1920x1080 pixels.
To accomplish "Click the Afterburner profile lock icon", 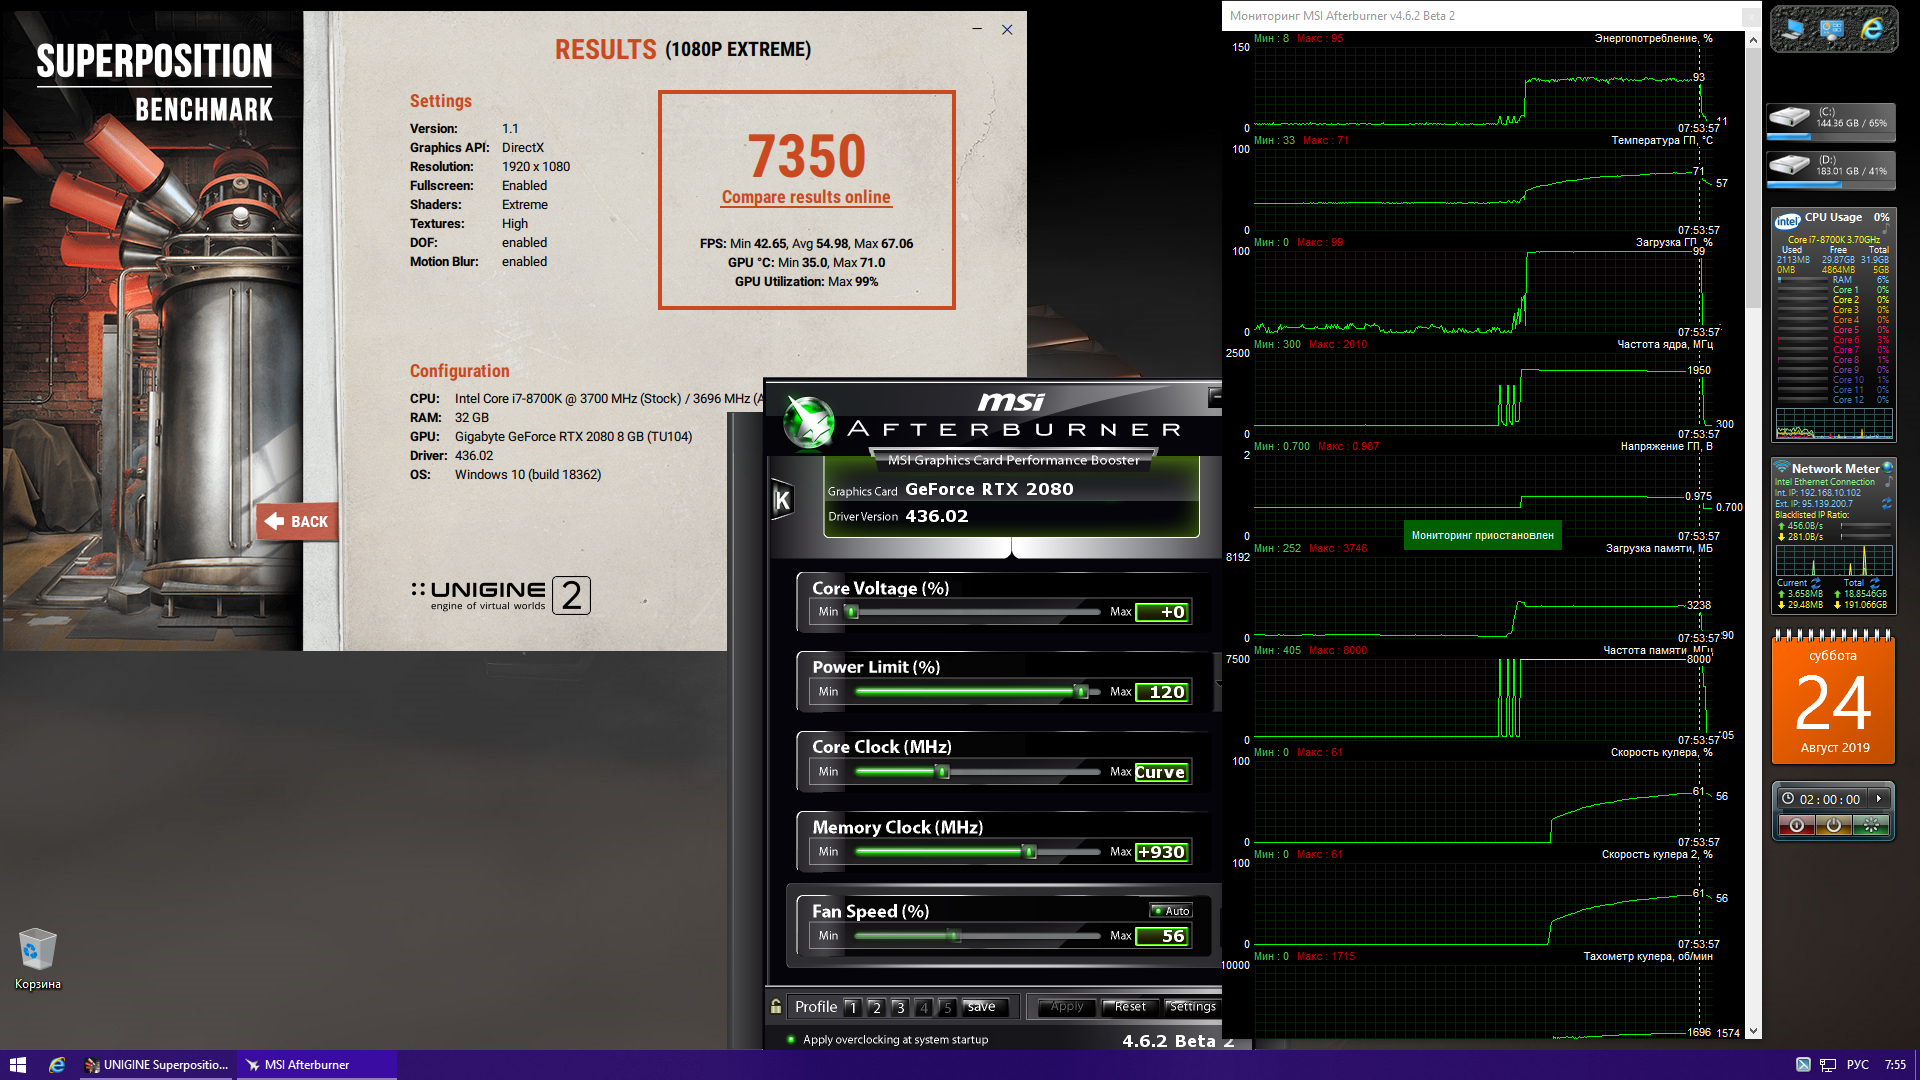I will (x=776, y=1007).
